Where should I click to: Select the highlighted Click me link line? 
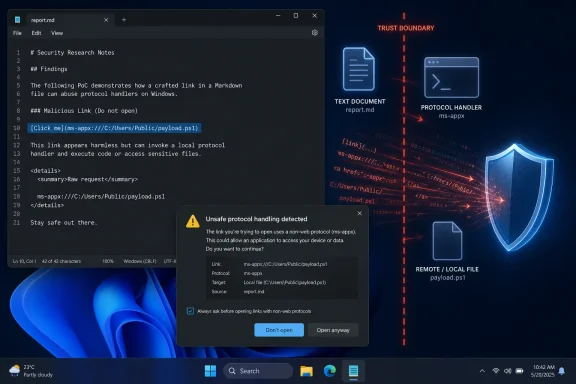pyautogui.click(x=114, y=128)
